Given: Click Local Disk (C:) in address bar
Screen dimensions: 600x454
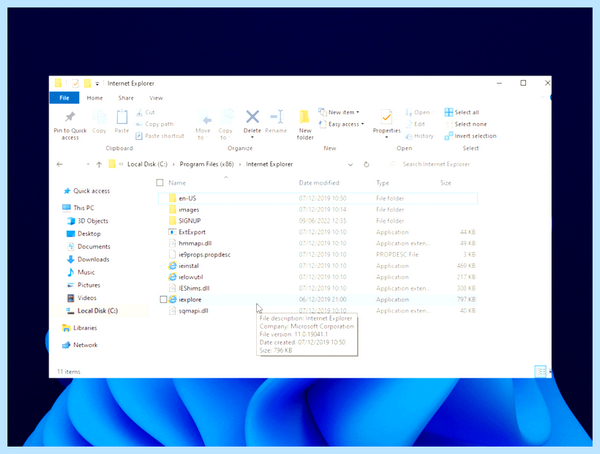Looking at the screenshot, I should coord(147,164).
